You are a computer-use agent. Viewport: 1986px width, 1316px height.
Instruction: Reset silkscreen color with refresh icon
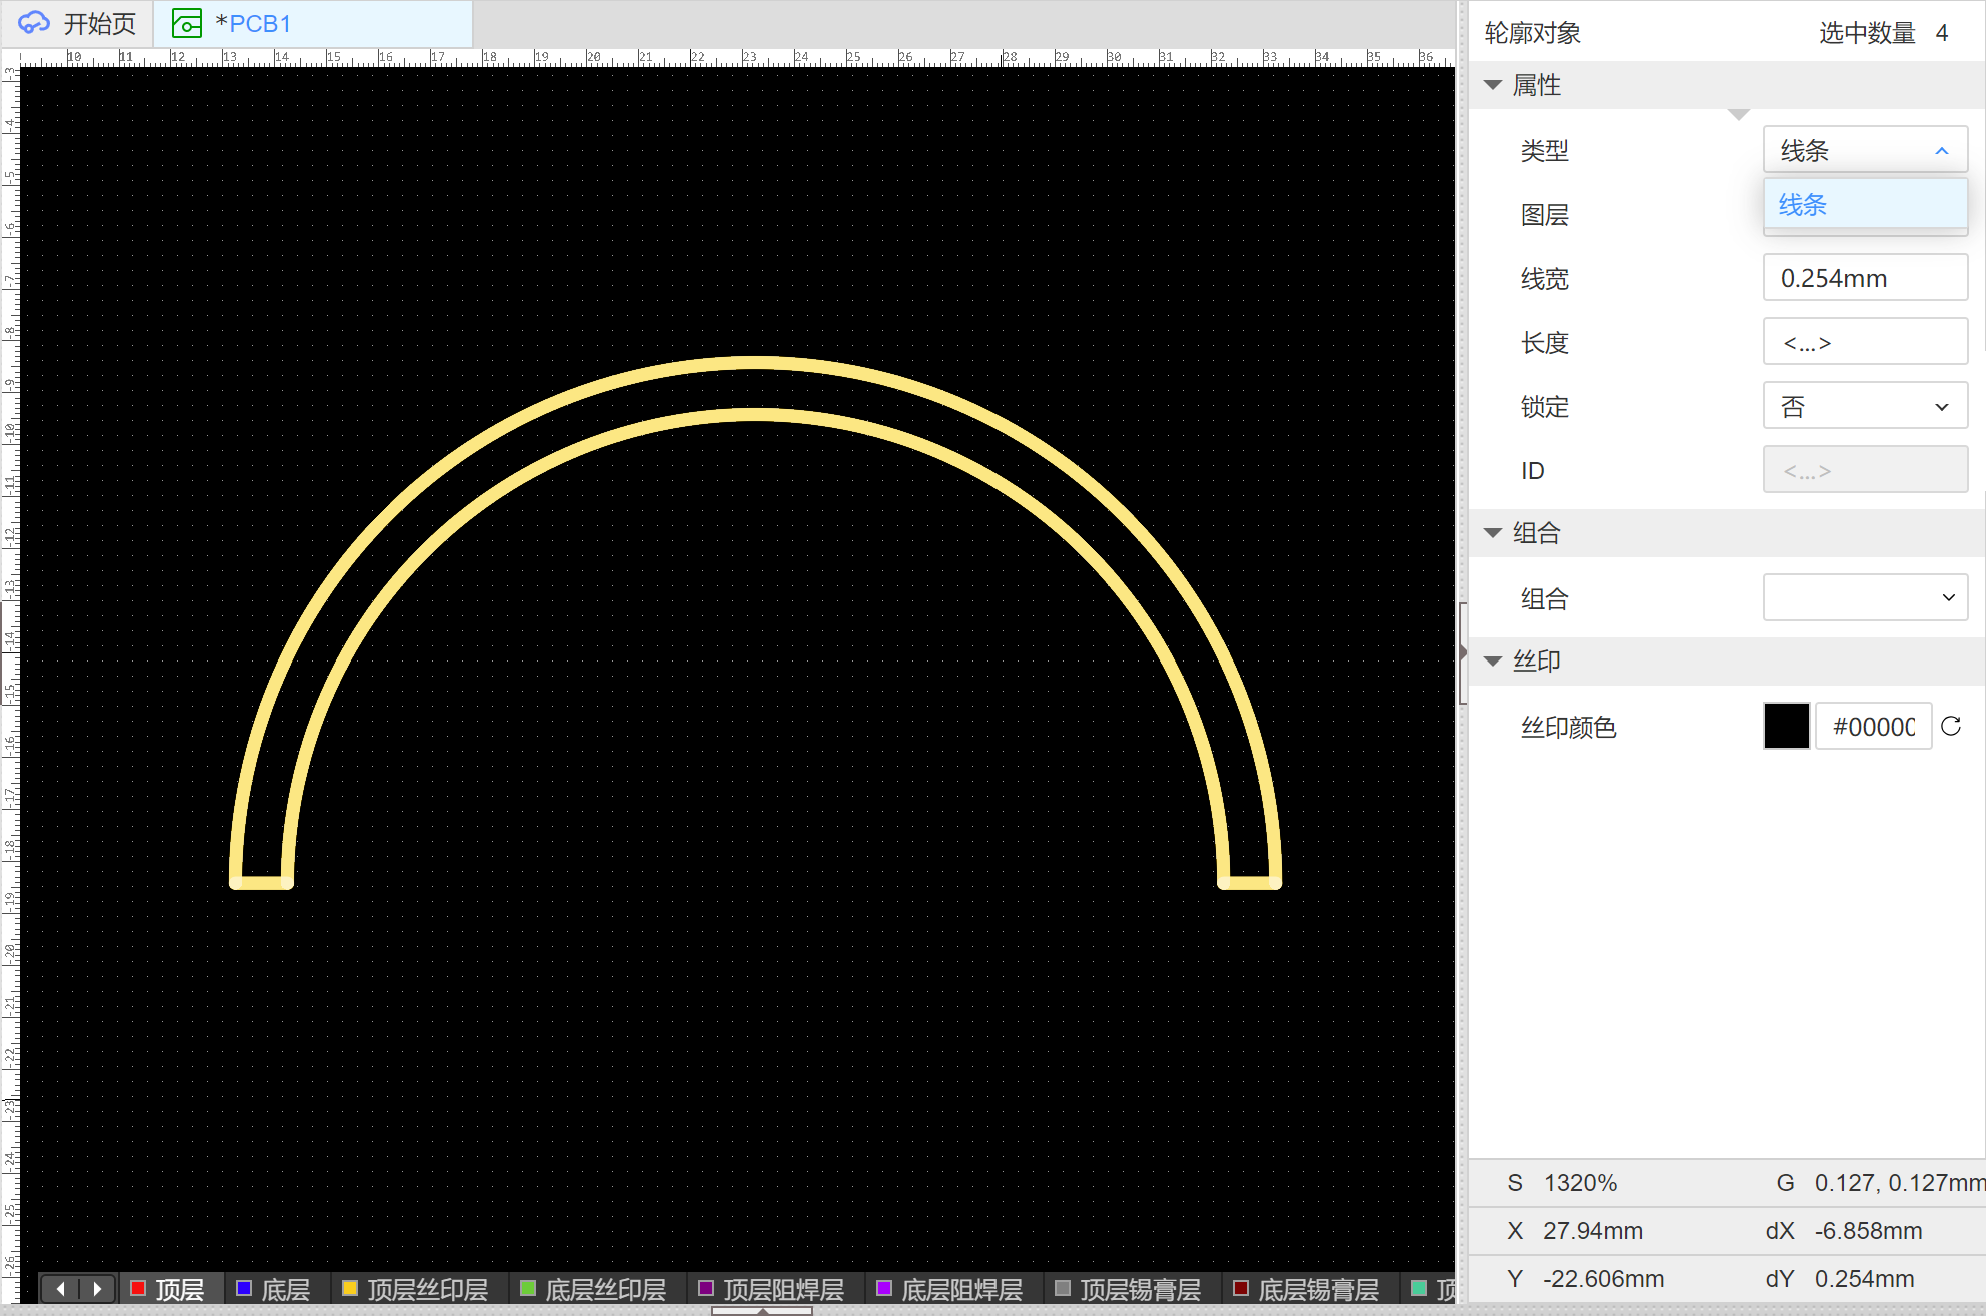[x=1951, y=726]
